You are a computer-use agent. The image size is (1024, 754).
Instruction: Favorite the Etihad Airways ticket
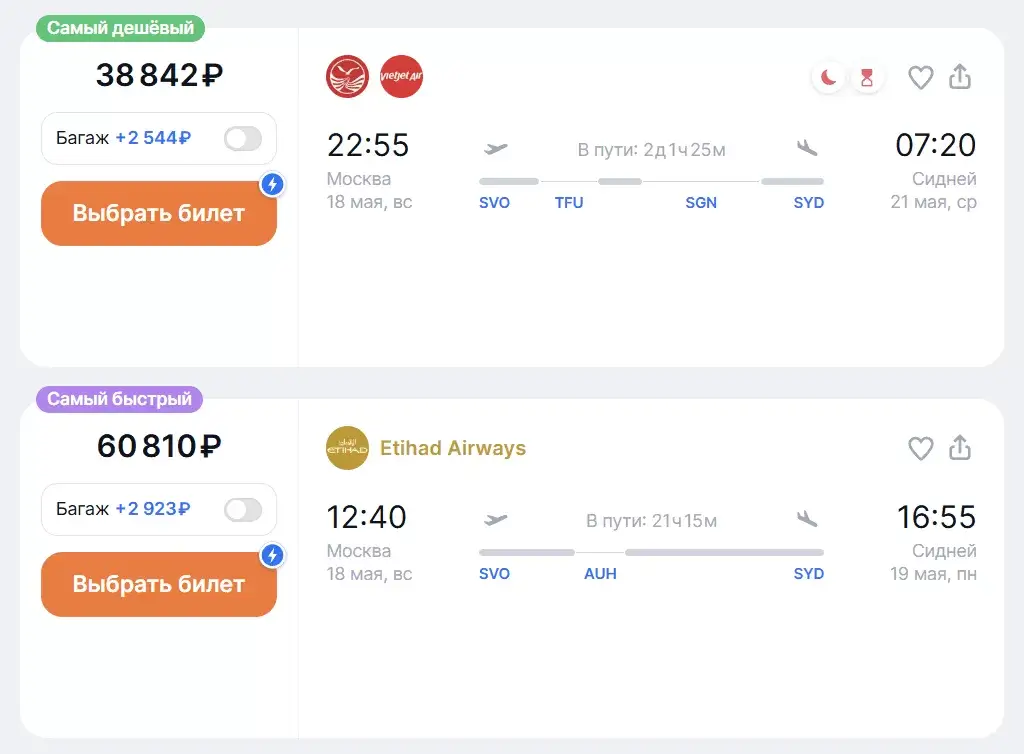pos(920,448)
